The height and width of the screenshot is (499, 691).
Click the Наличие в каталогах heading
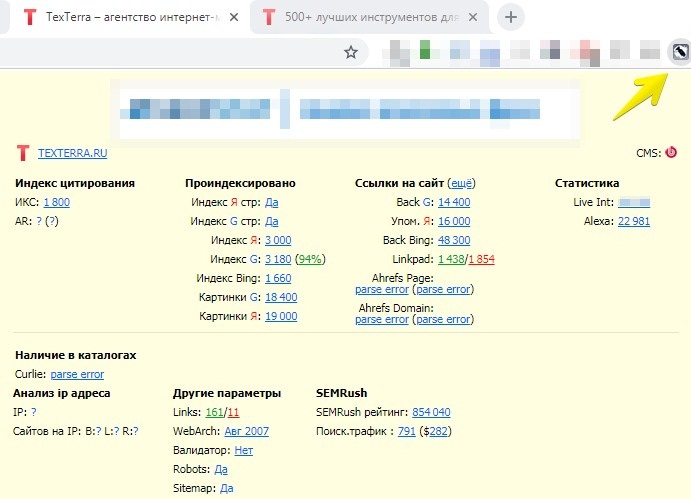click(x=76, y=355)
